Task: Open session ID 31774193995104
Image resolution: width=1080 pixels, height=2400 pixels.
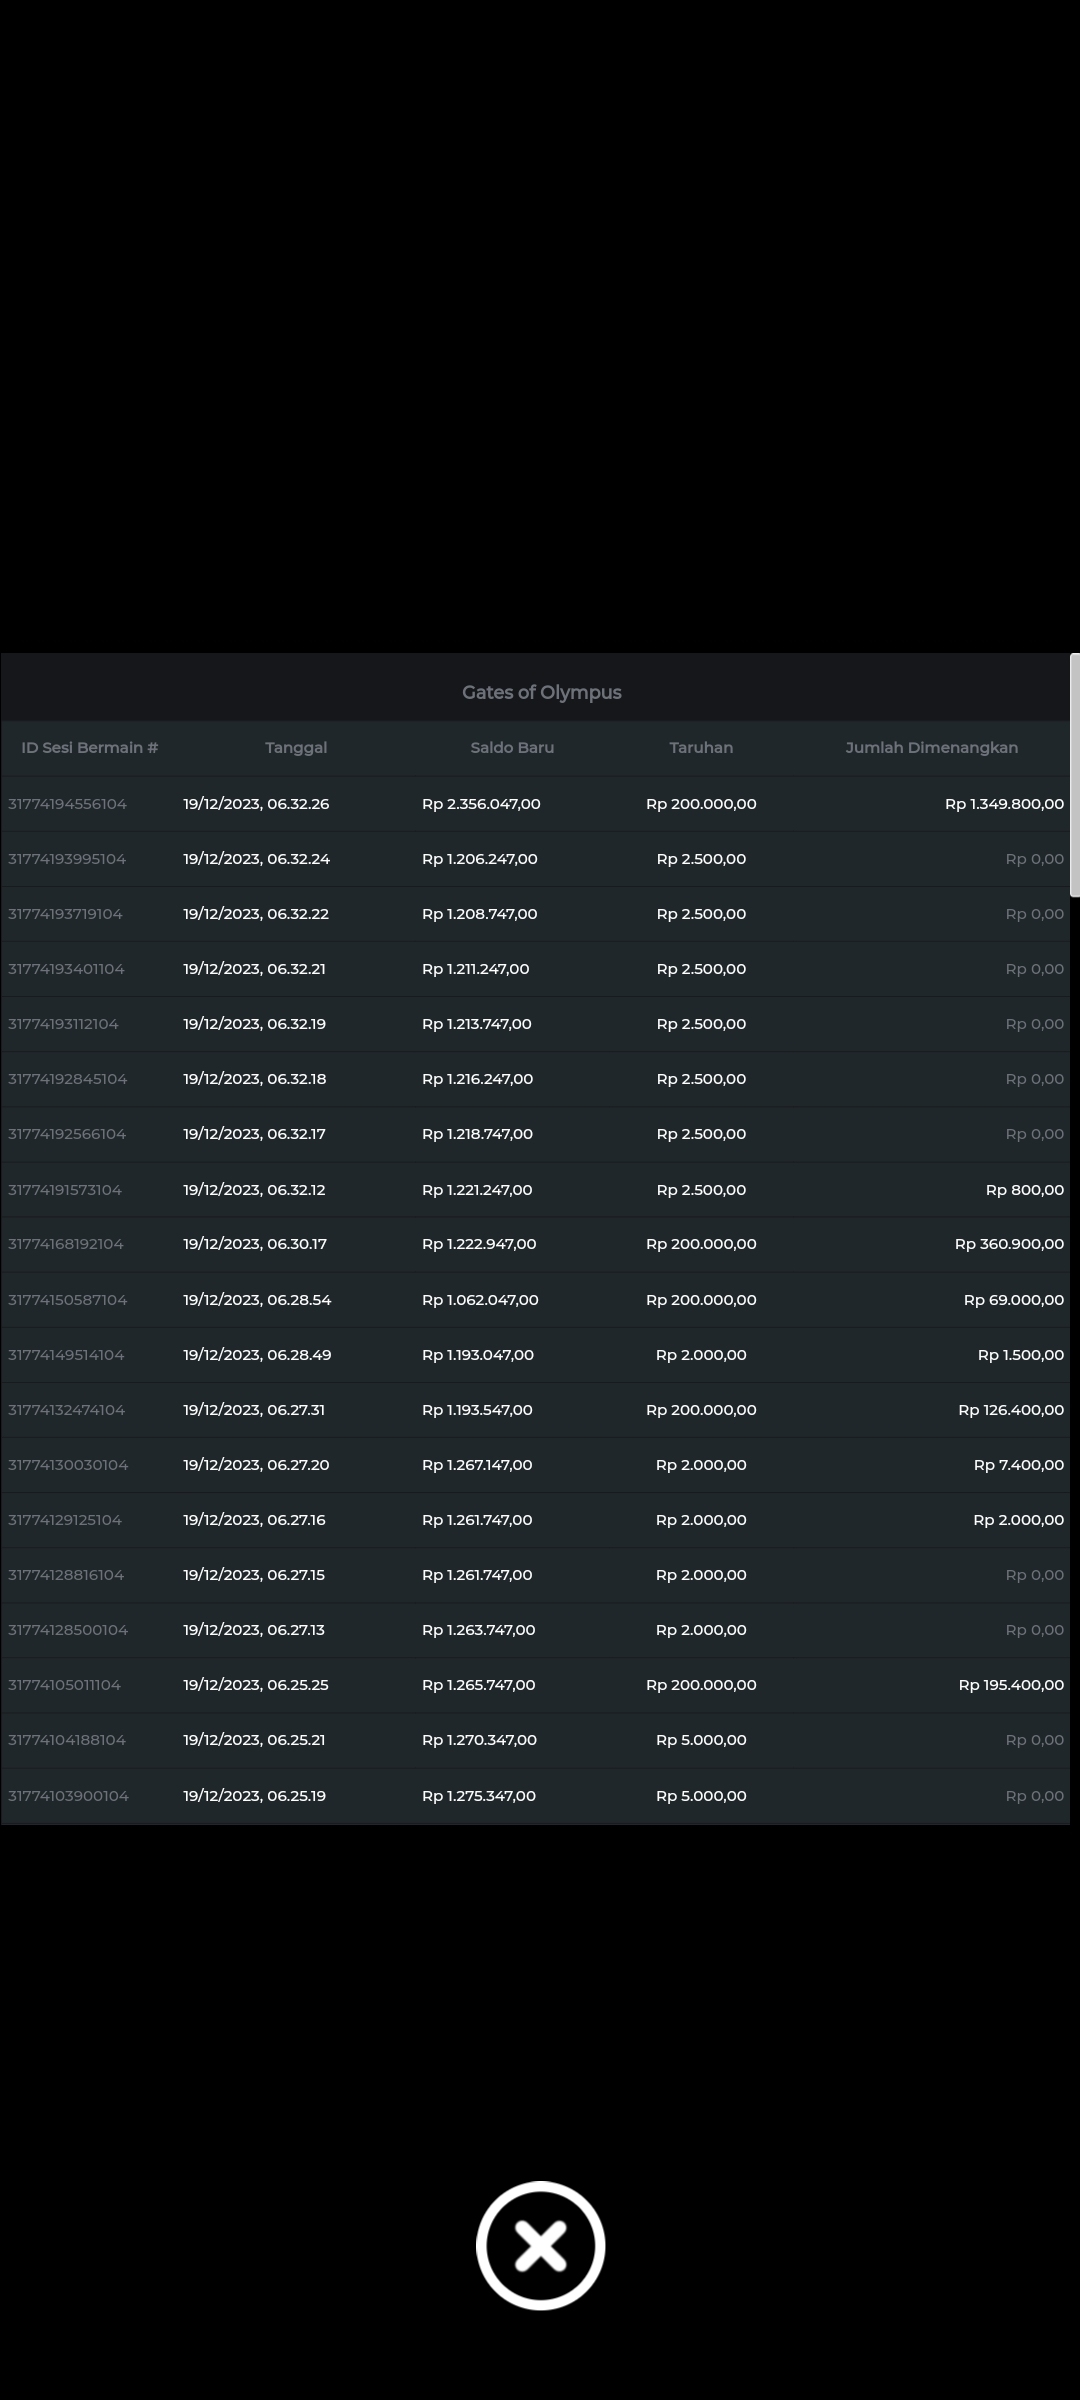Action: 67,859
